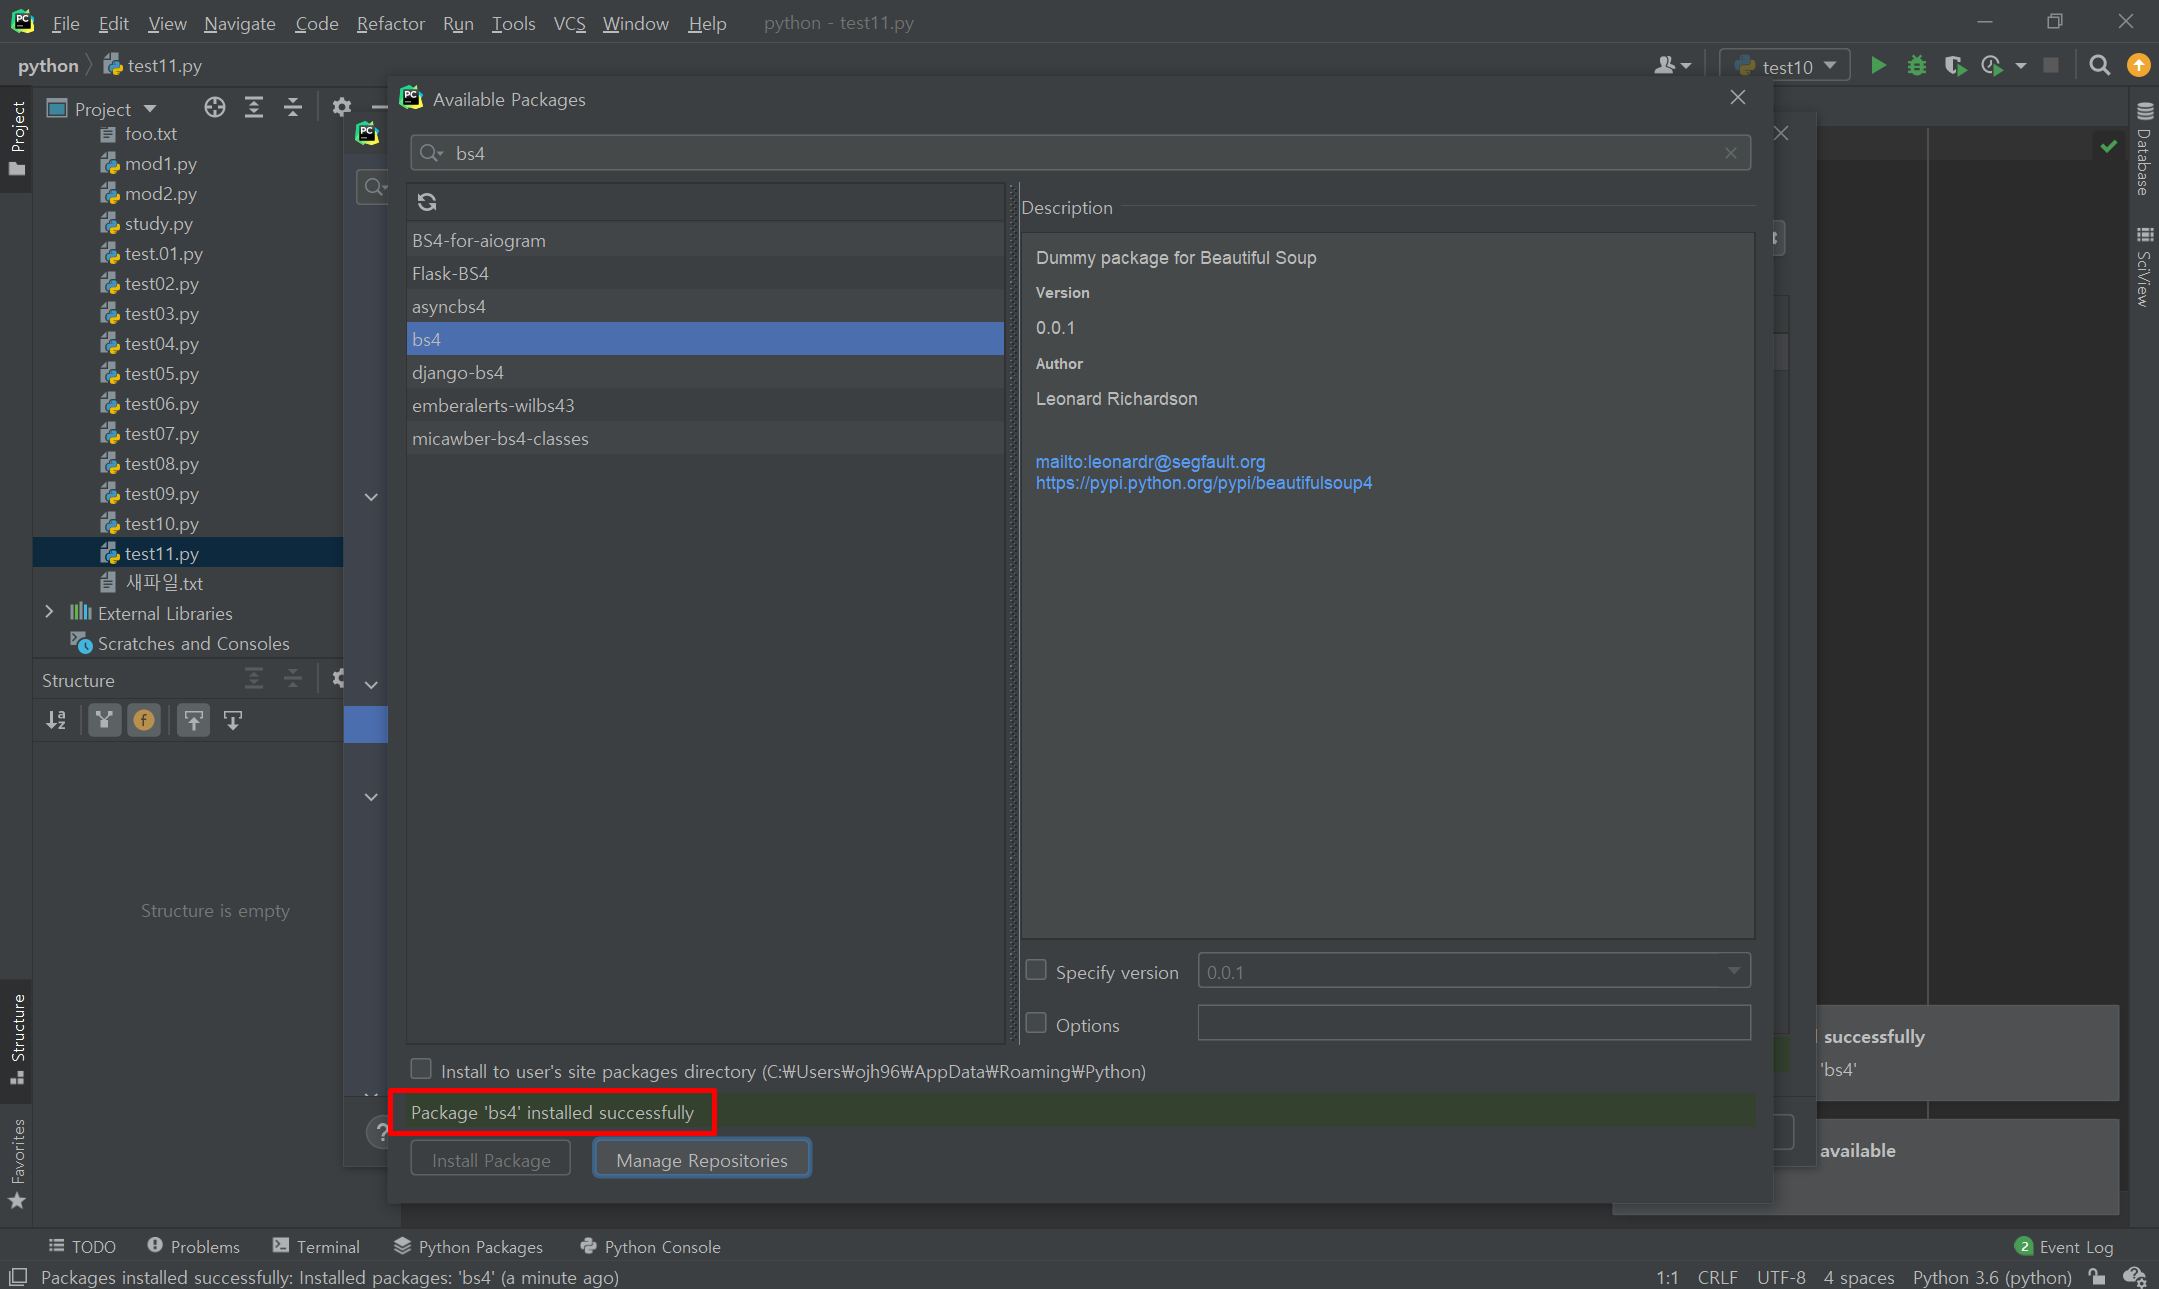
Task: Open the Terminal tab
Action: [316, 1247]
